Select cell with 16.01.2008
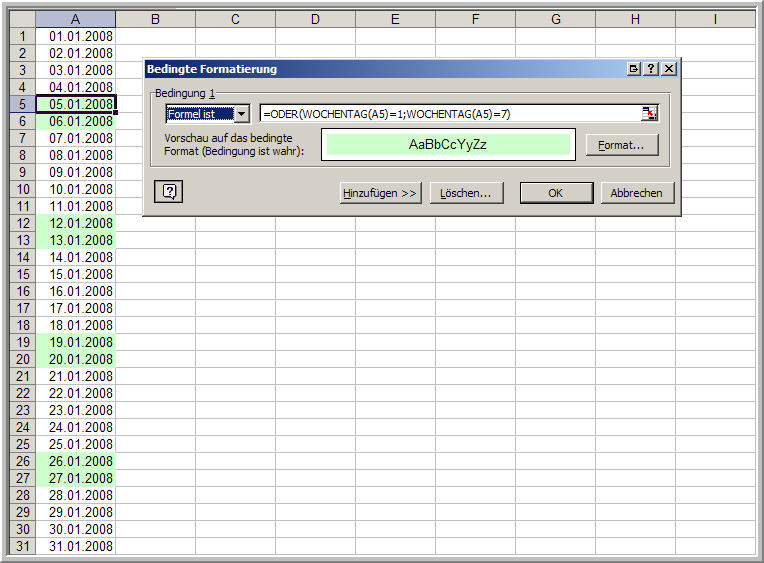764x563 pixels. [76, 291]
